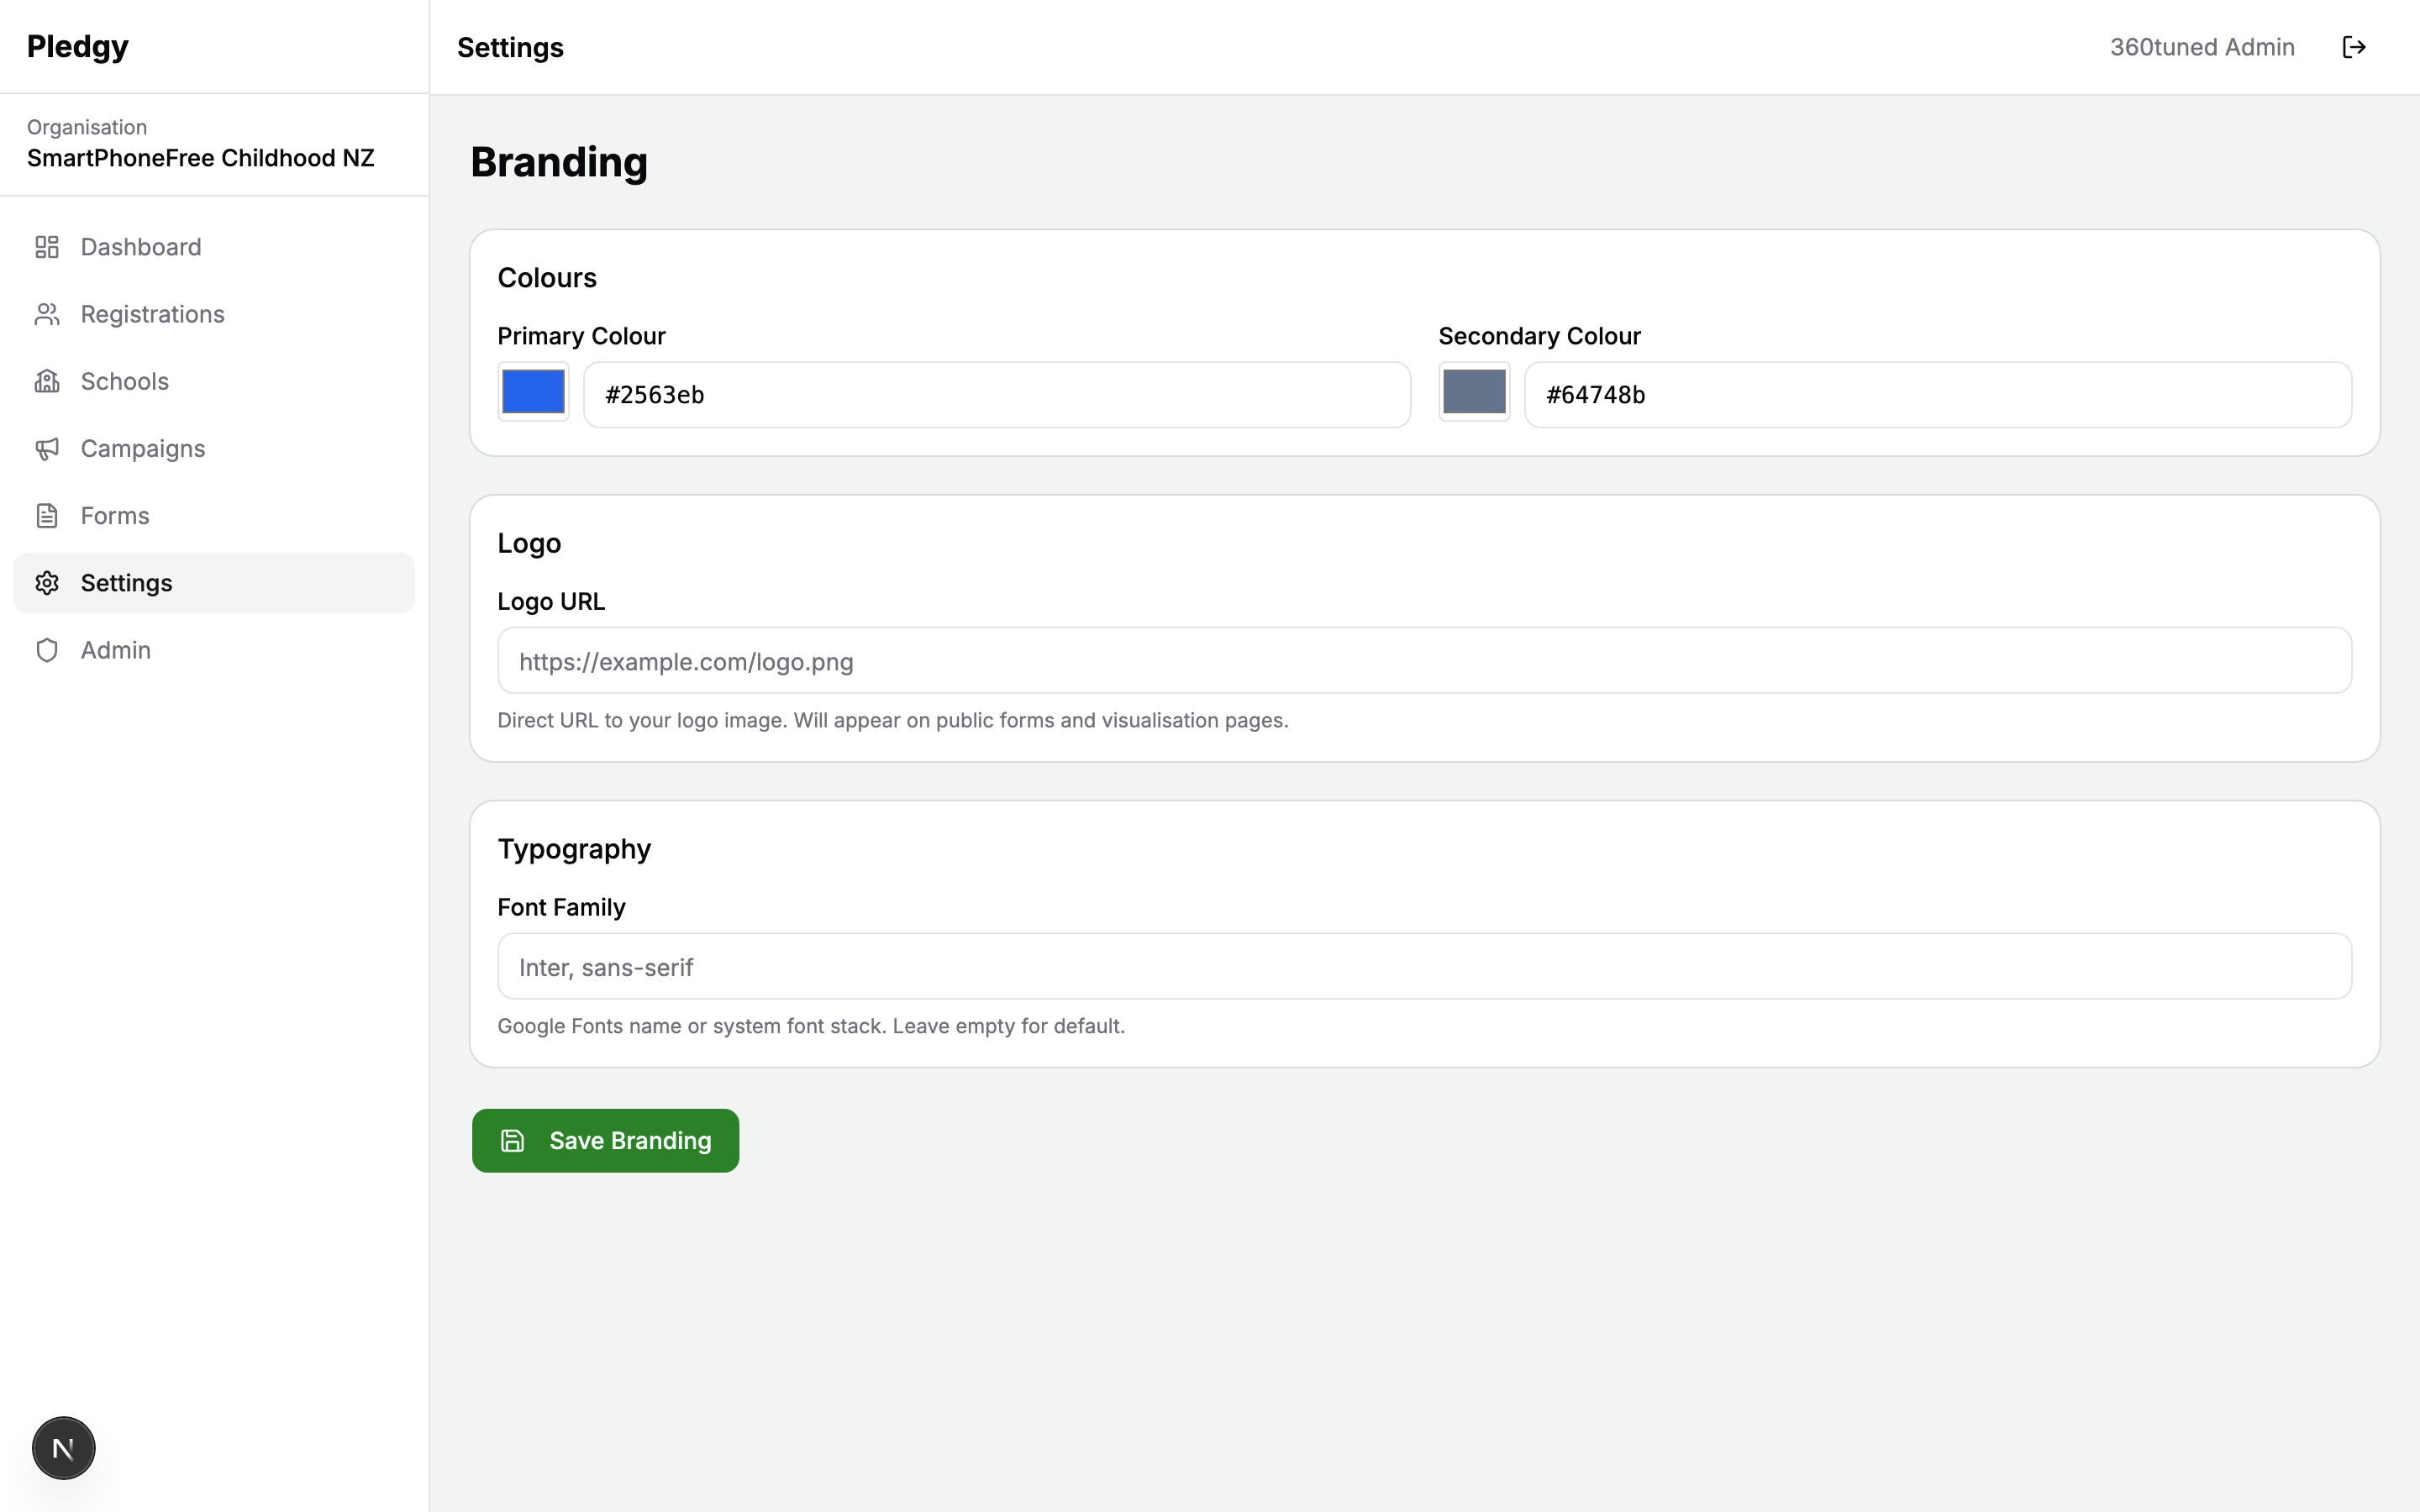The height and width of the screenshot is (1512, 2420).
Task: Click the Save Branding button label
Action: pyautogui.click(x=630, y=1140)
